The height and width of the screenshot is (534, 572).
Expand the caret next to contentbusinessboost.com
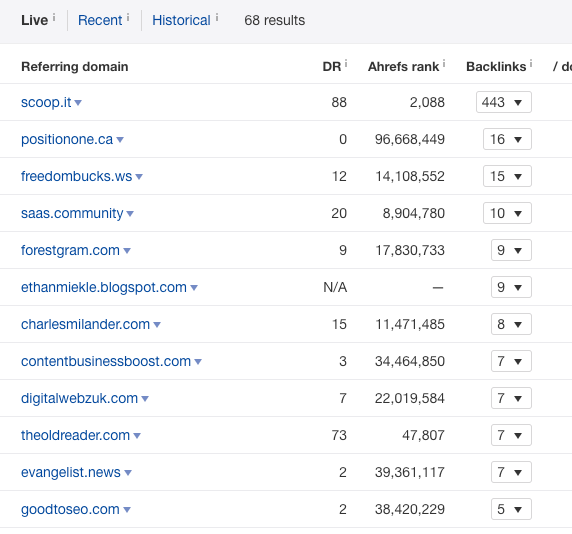click(198, 362)
